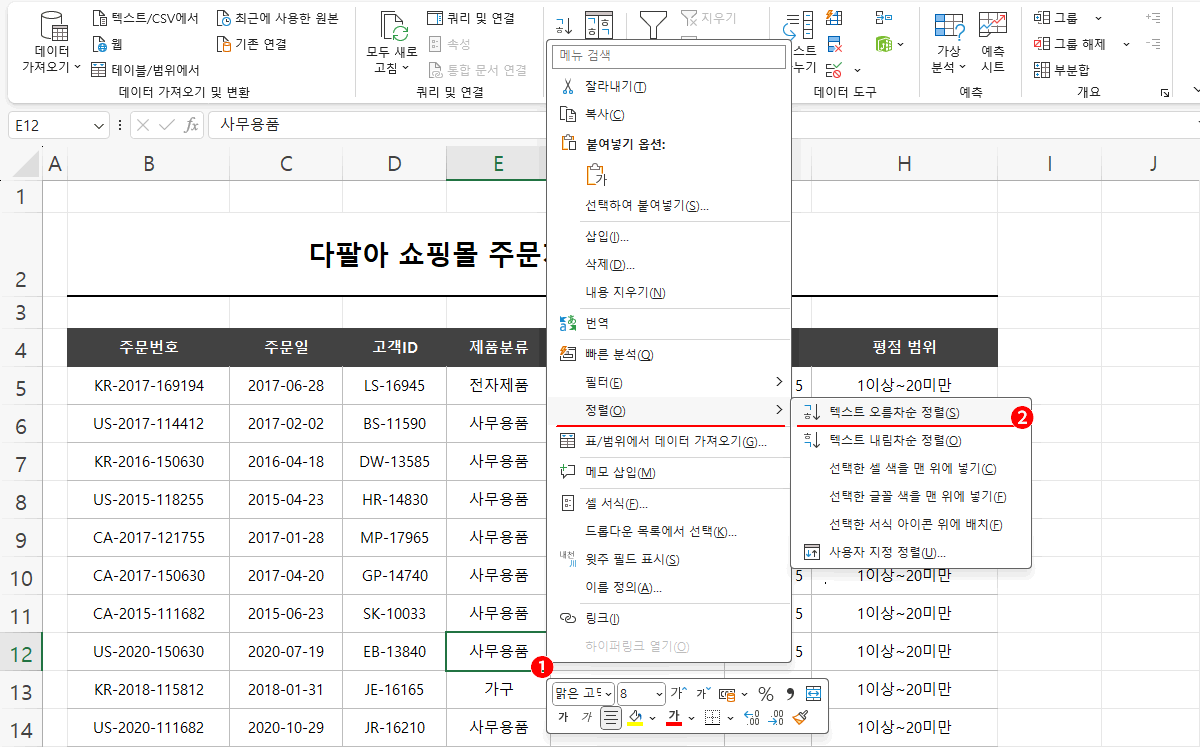Sort text ascending (텍스트 오름차순 정렬)
Image resolution: width=1200 pixels, height=747 pixels.
point(911,412)
